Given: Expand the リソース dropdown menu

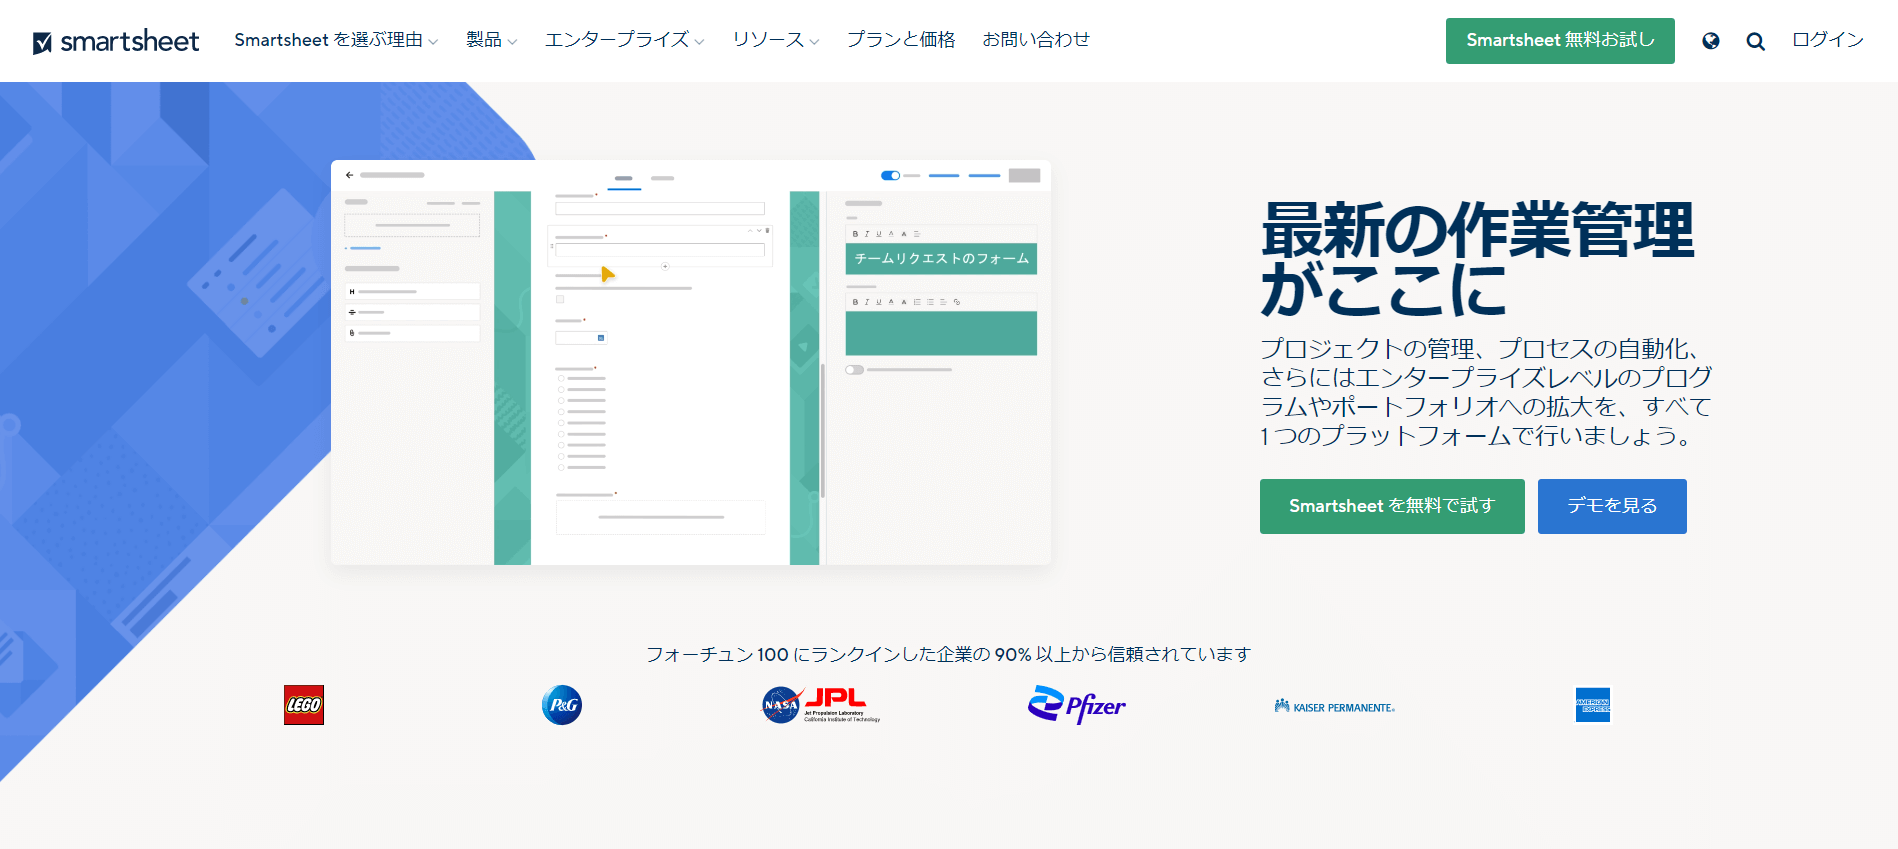Looking at the screenshot, I should coord(775,40).
